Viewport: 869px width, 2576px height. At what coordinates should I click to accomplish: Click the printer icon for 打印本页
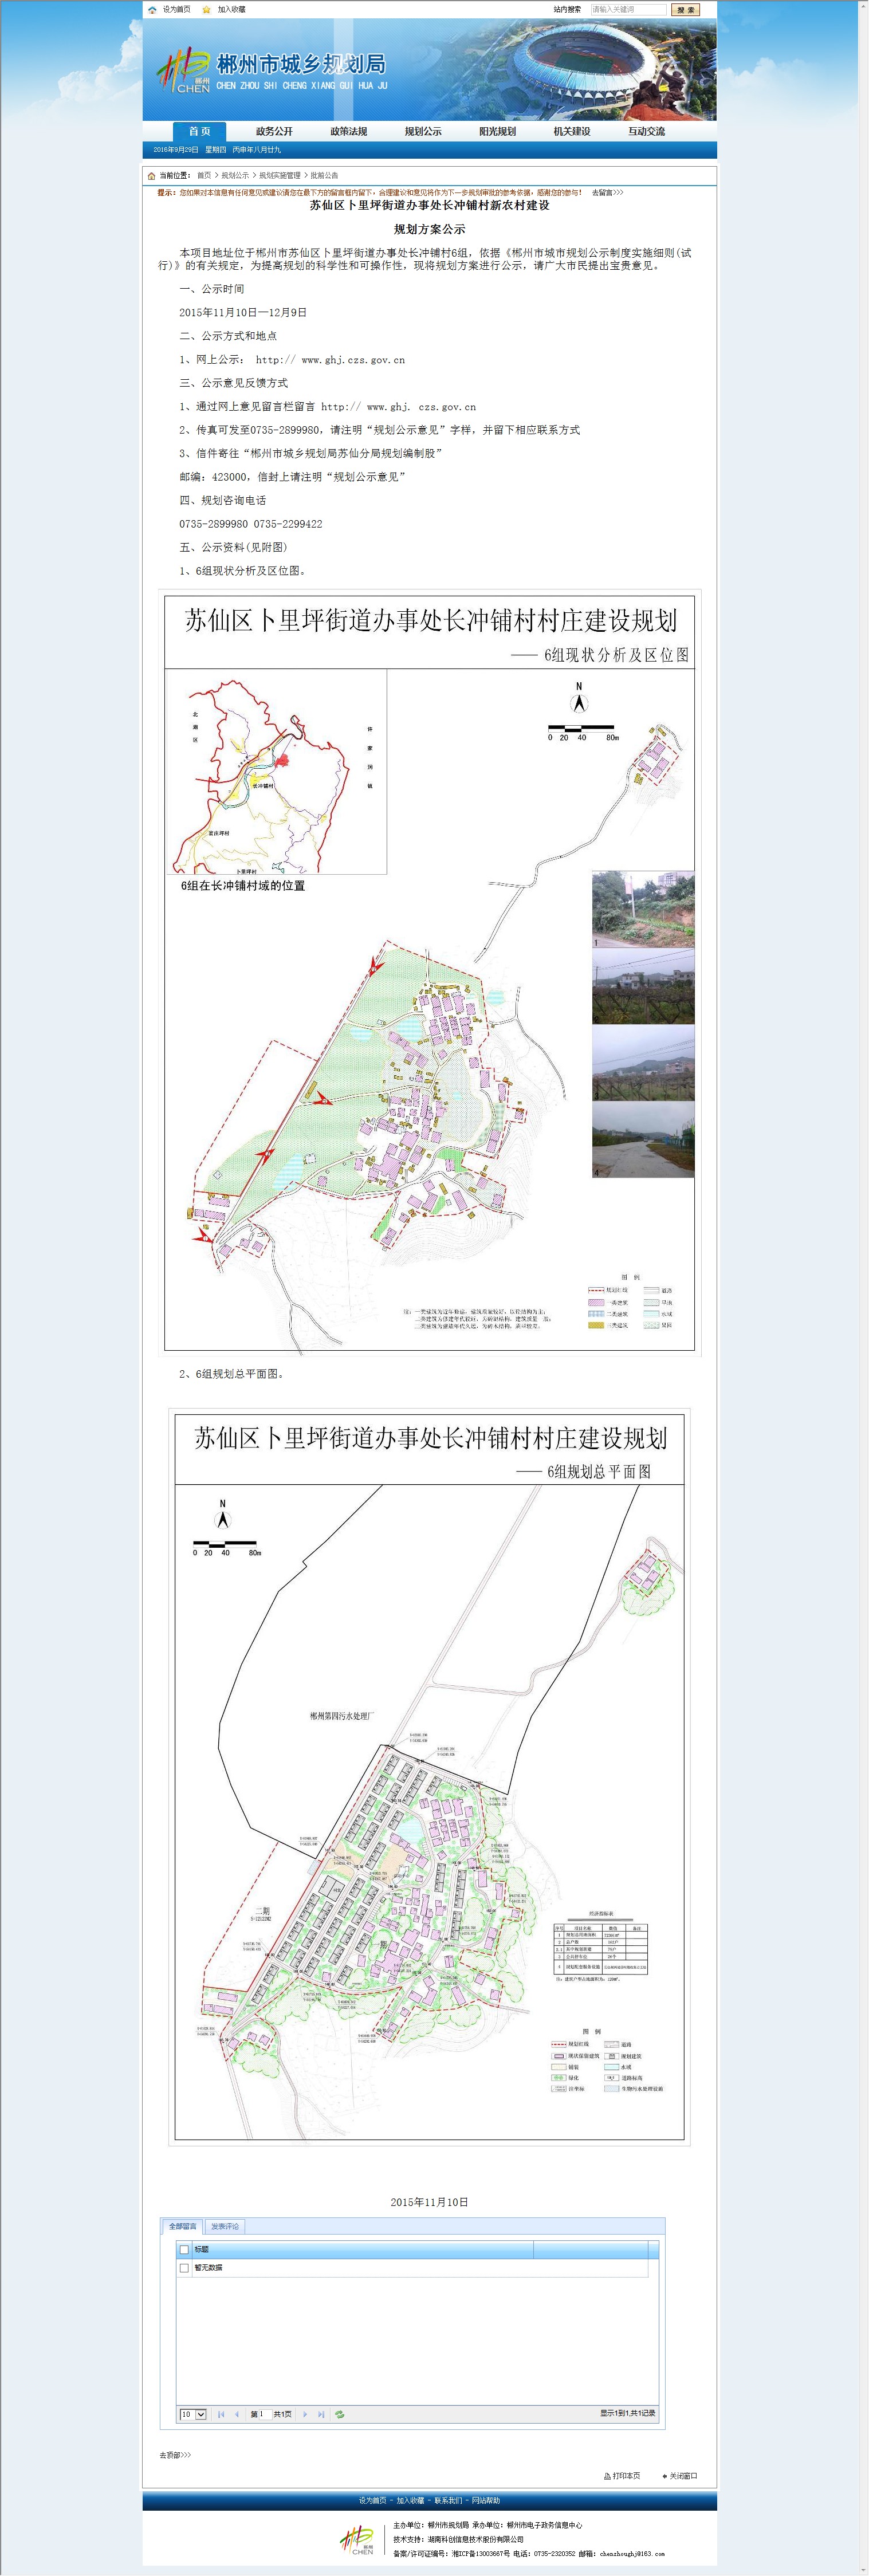pyautogui.click(x=607, y=2475)
